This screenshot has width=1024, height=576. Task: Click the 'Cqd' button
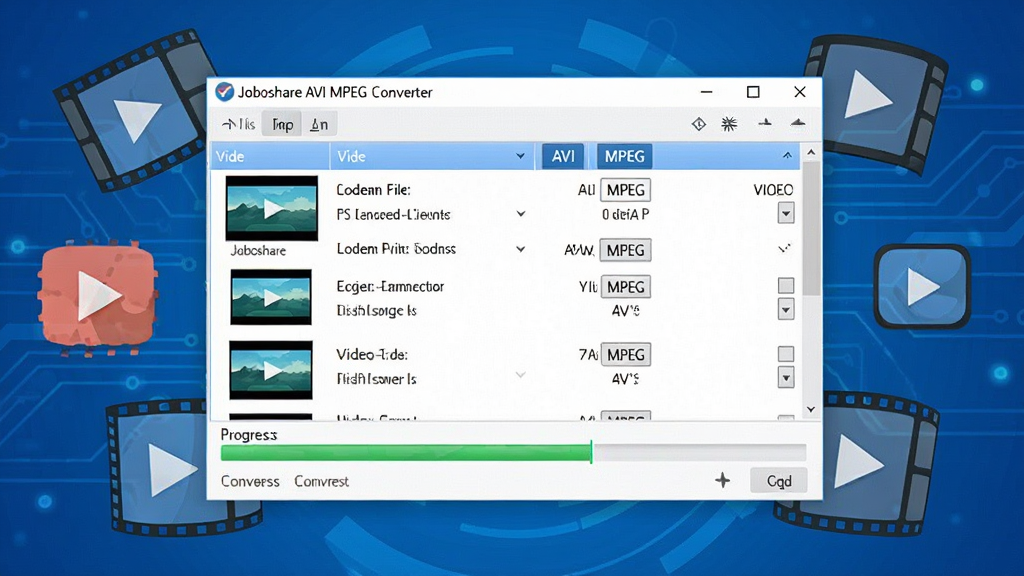778,481
